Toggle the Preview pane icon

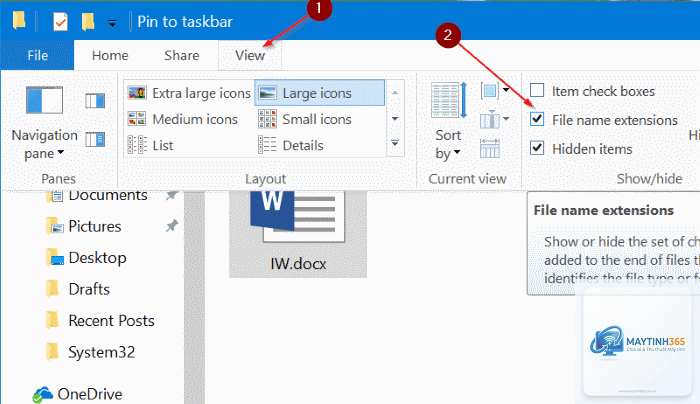pos(95,100)
